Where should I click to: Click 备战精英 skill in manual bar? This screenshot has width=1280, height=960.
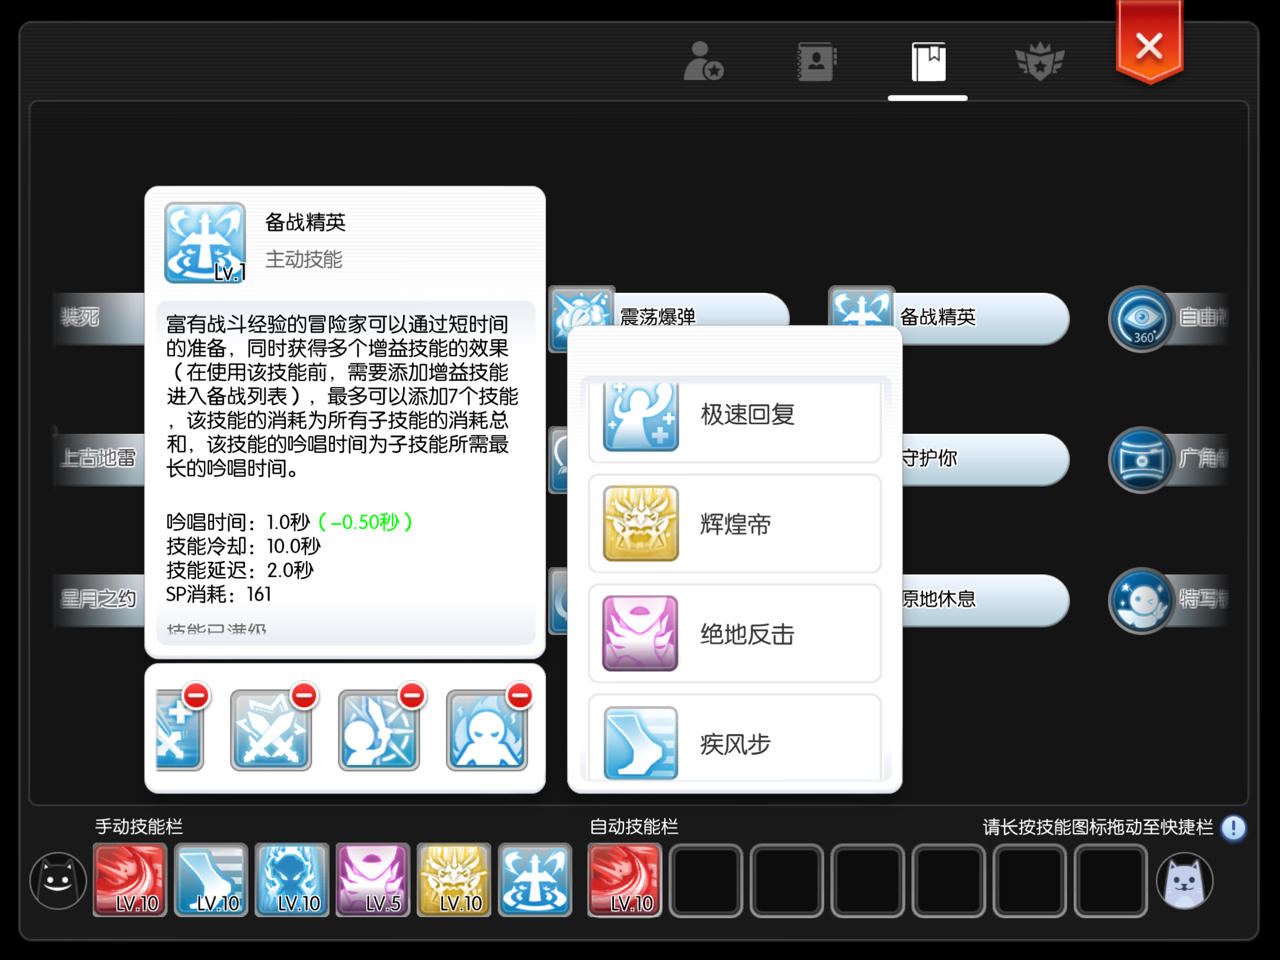(x=535, y=880)
